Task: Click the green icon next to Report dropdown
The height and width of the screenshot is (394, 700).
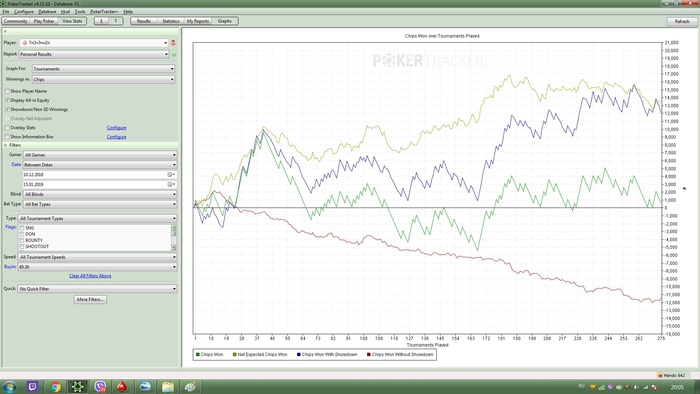Action: pyautogui.click(x=174, y=54)
